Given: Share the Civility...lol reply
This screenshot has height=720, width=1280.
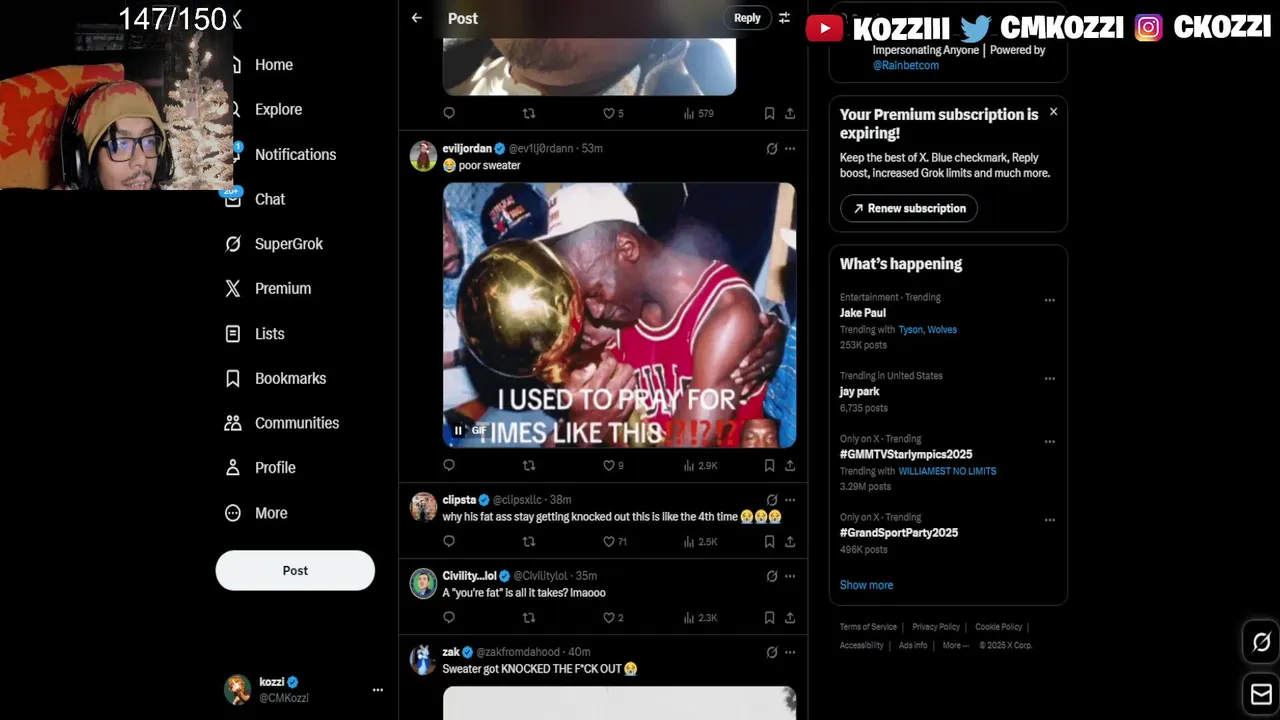Looking at the screenshot, I should [790, 617].
